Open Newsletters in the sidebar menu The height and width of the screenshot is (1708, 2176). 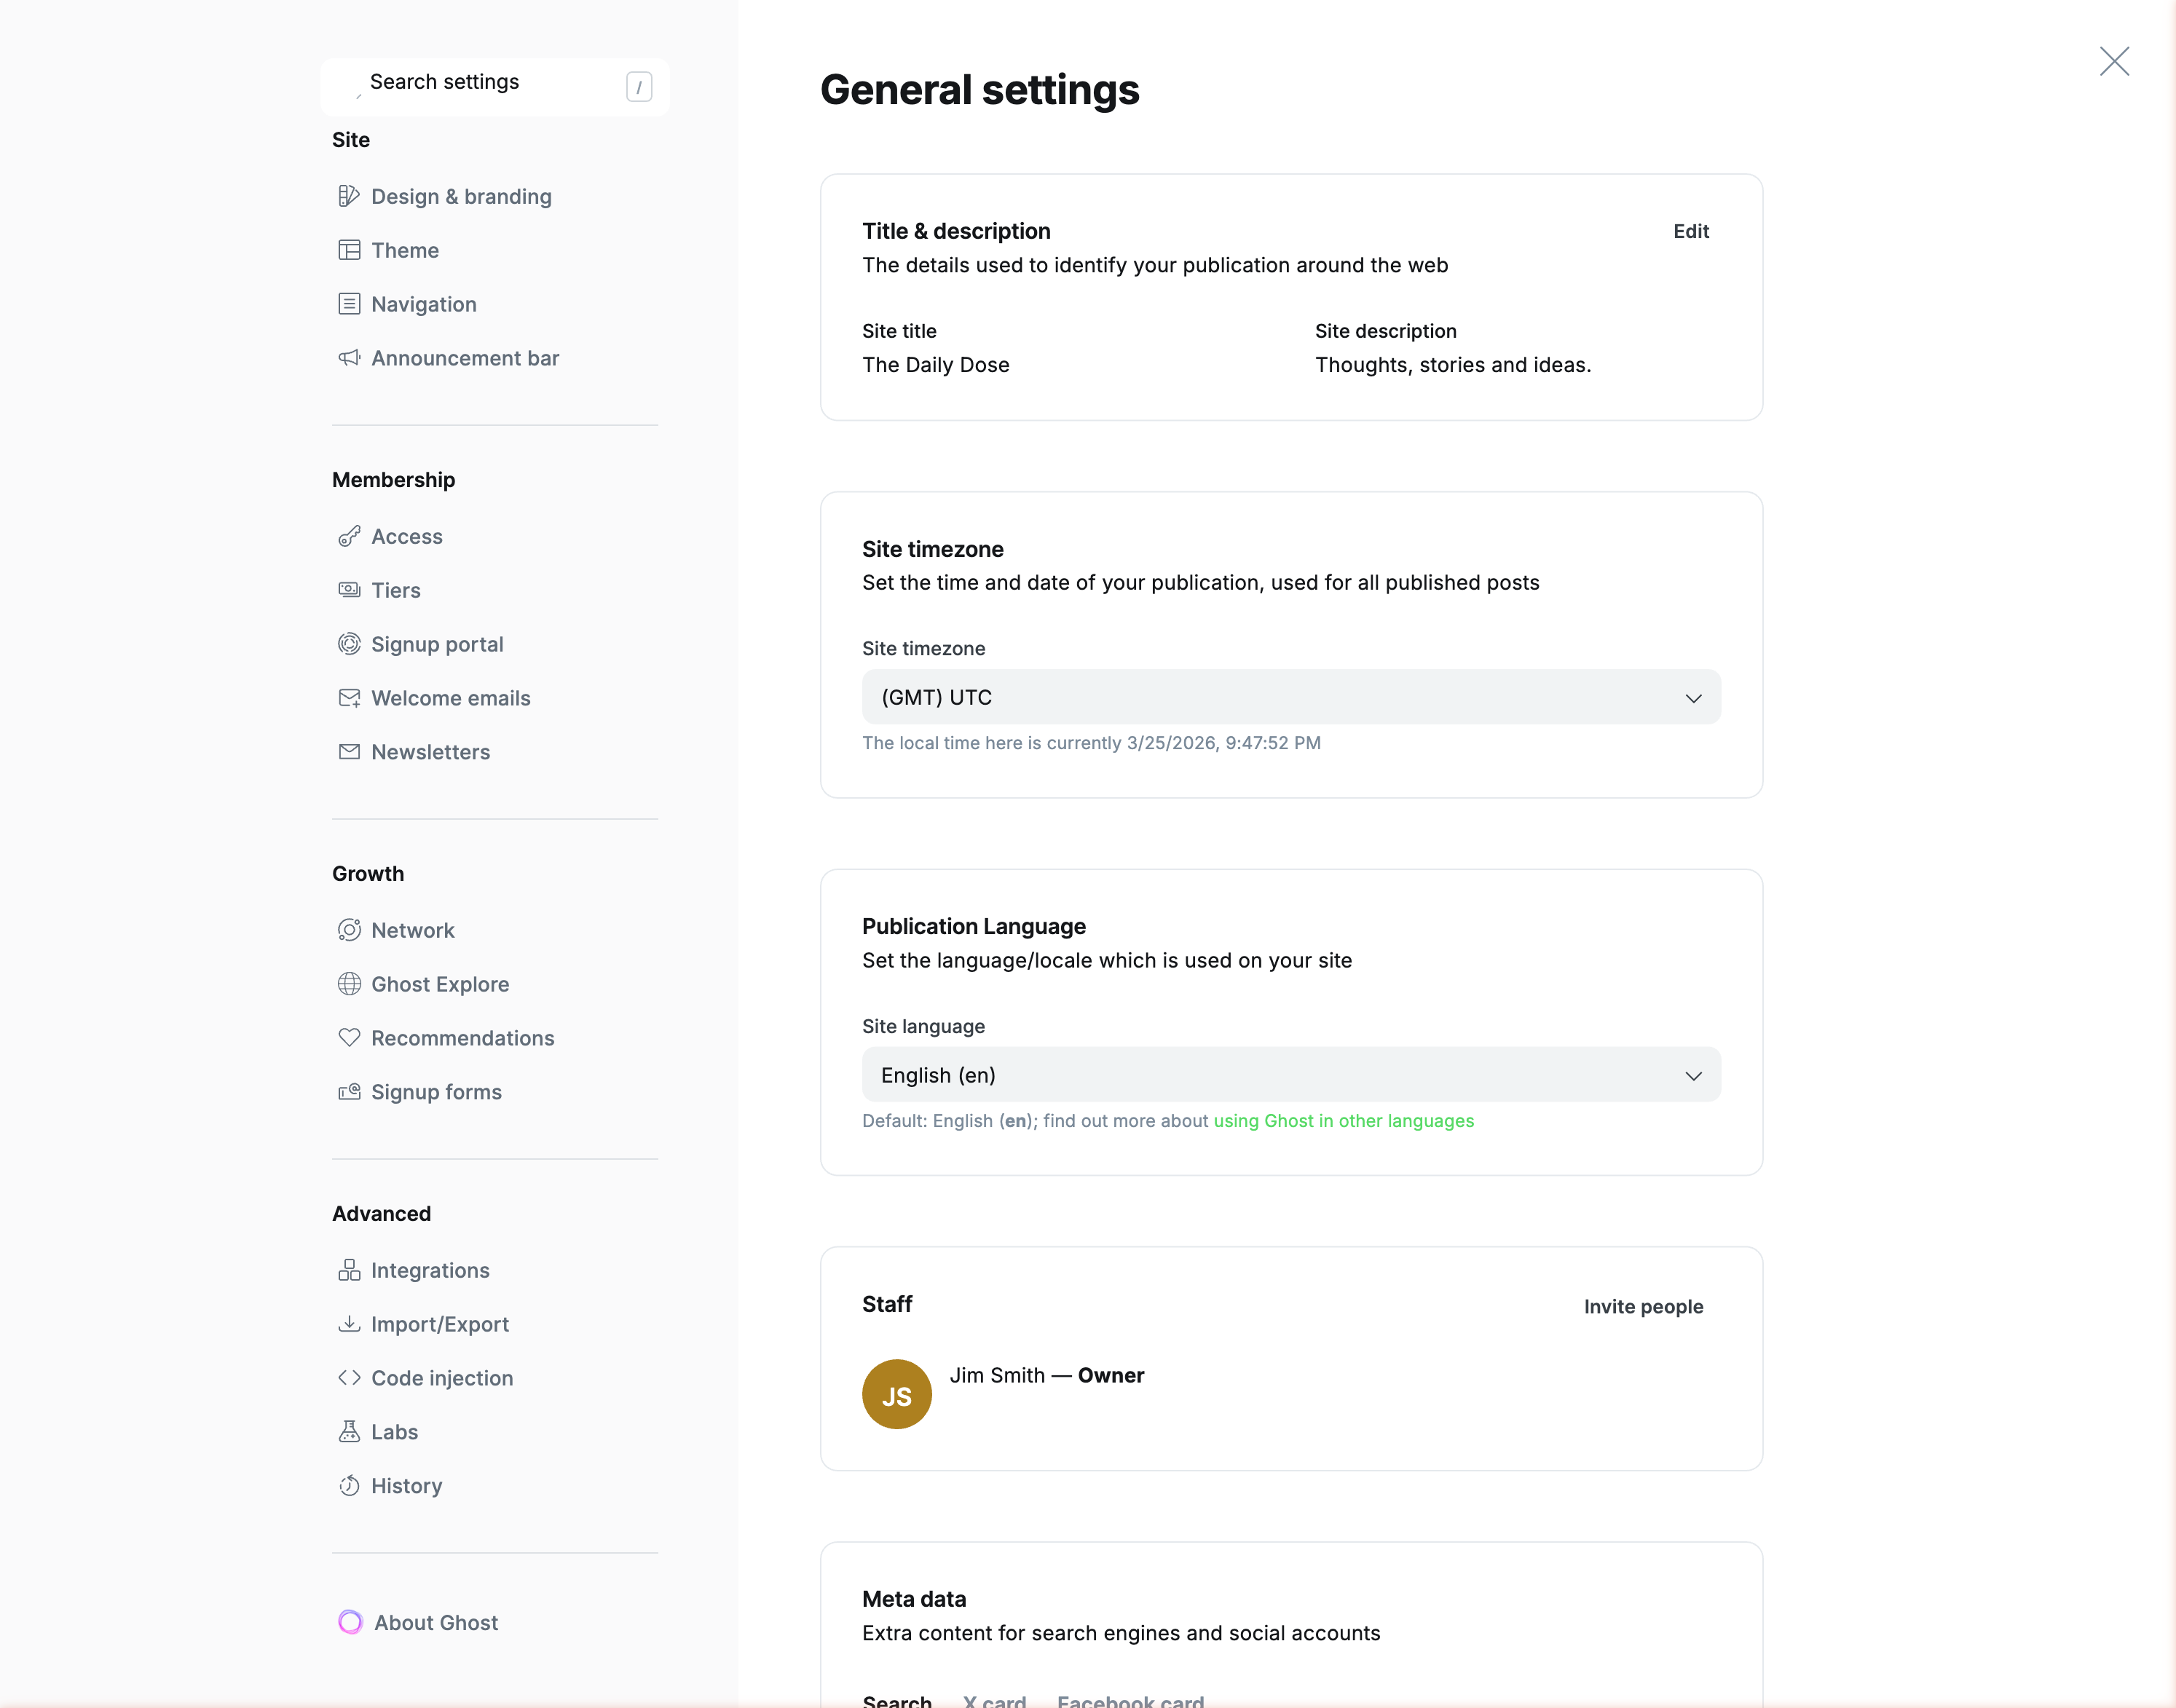[x=430, y=752]
